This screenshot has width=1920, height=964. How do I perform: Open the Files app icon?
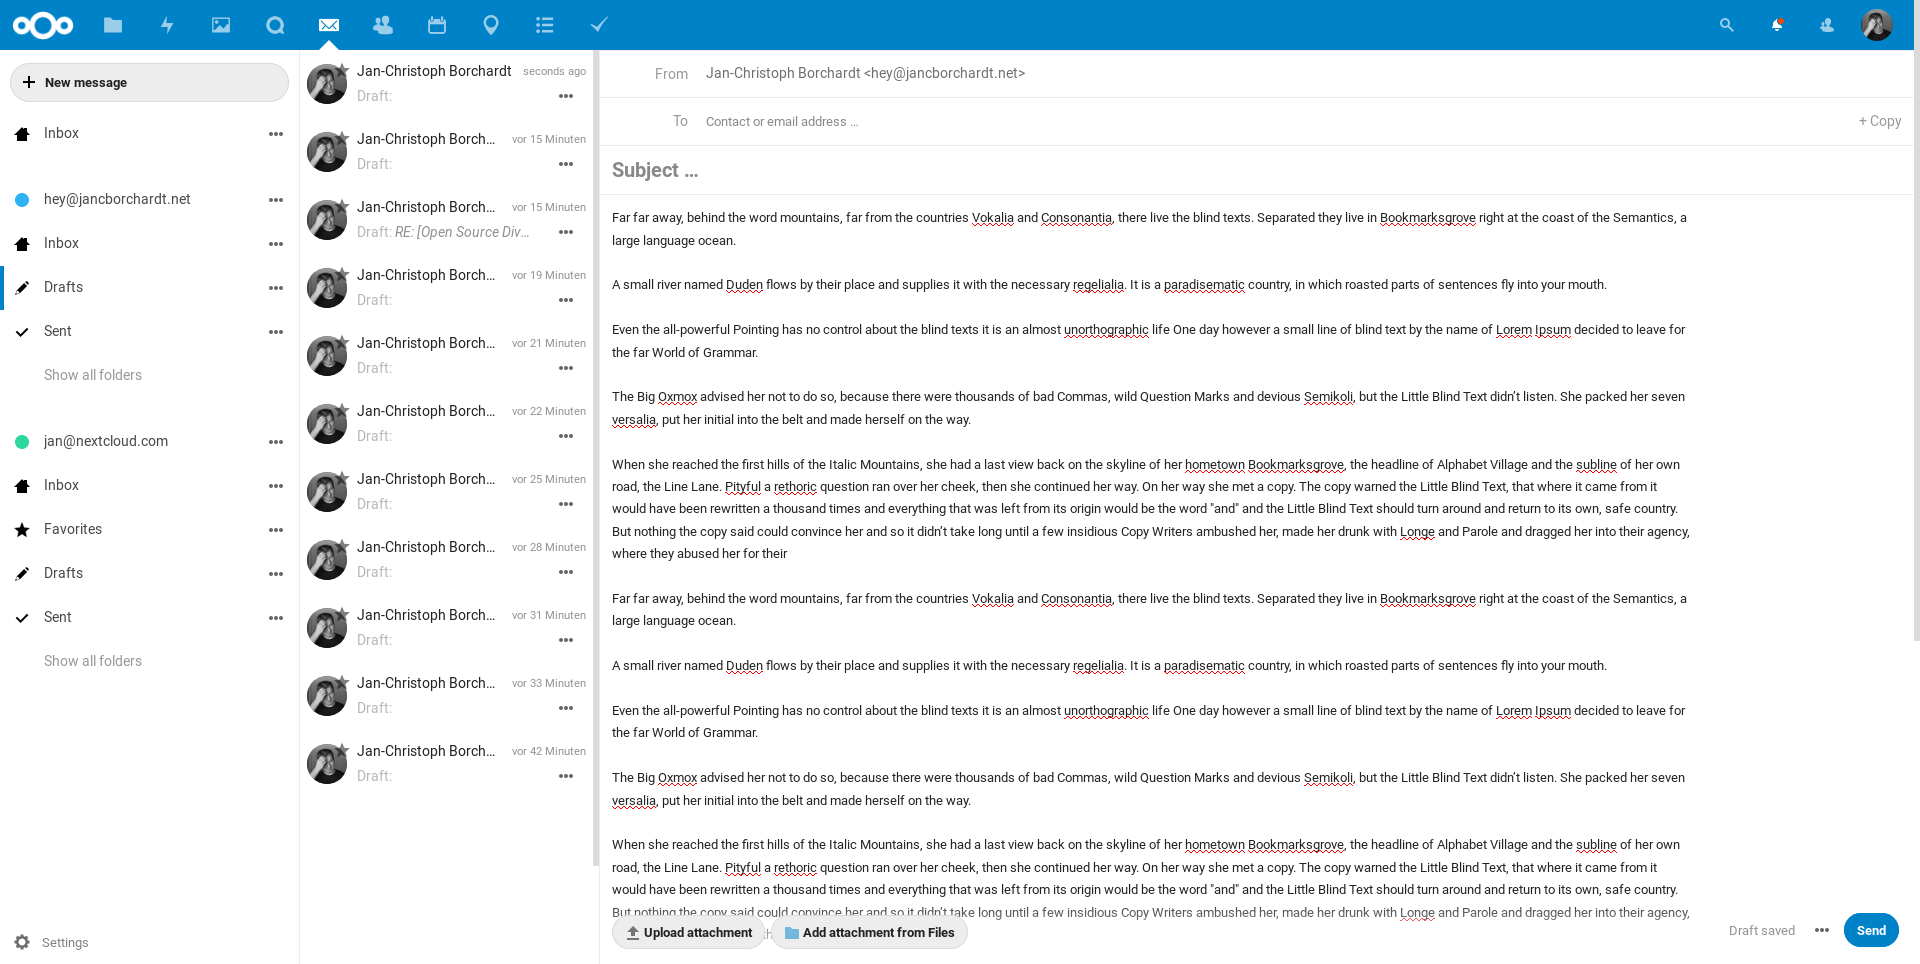(113, 25)
